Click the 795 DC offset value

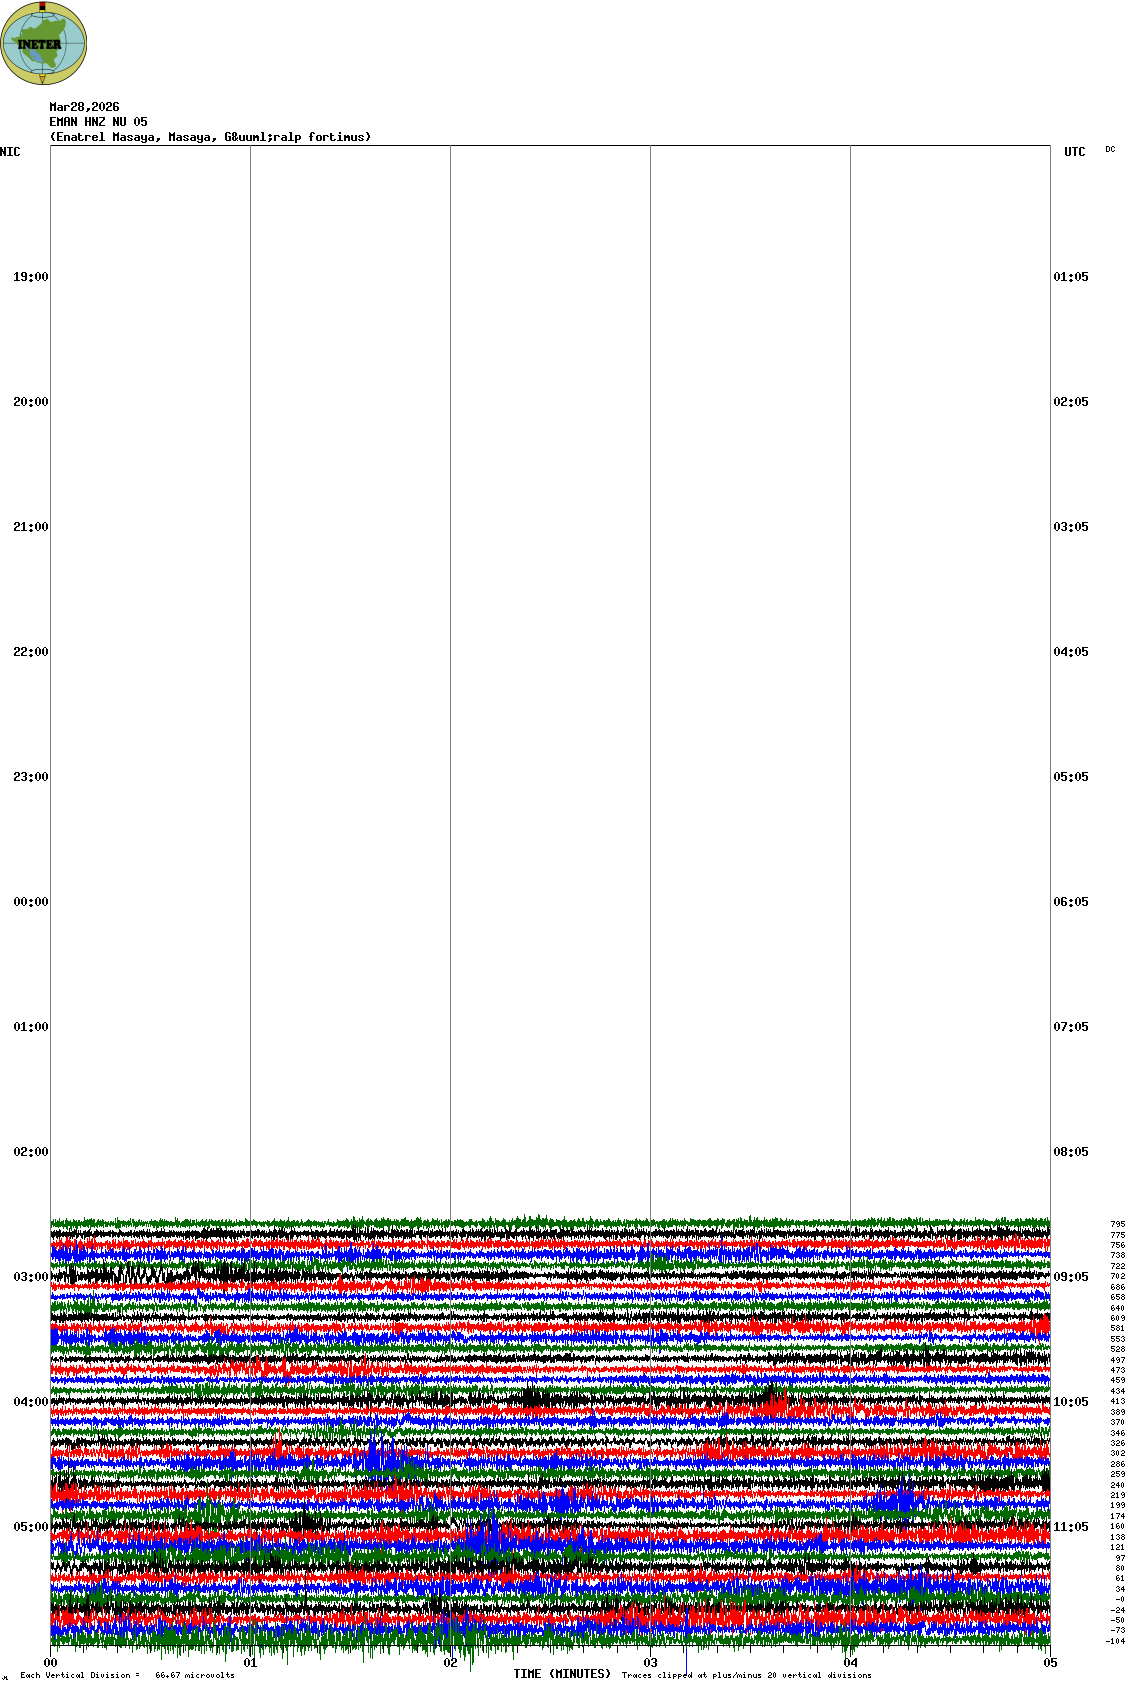pos(1117,1224)
